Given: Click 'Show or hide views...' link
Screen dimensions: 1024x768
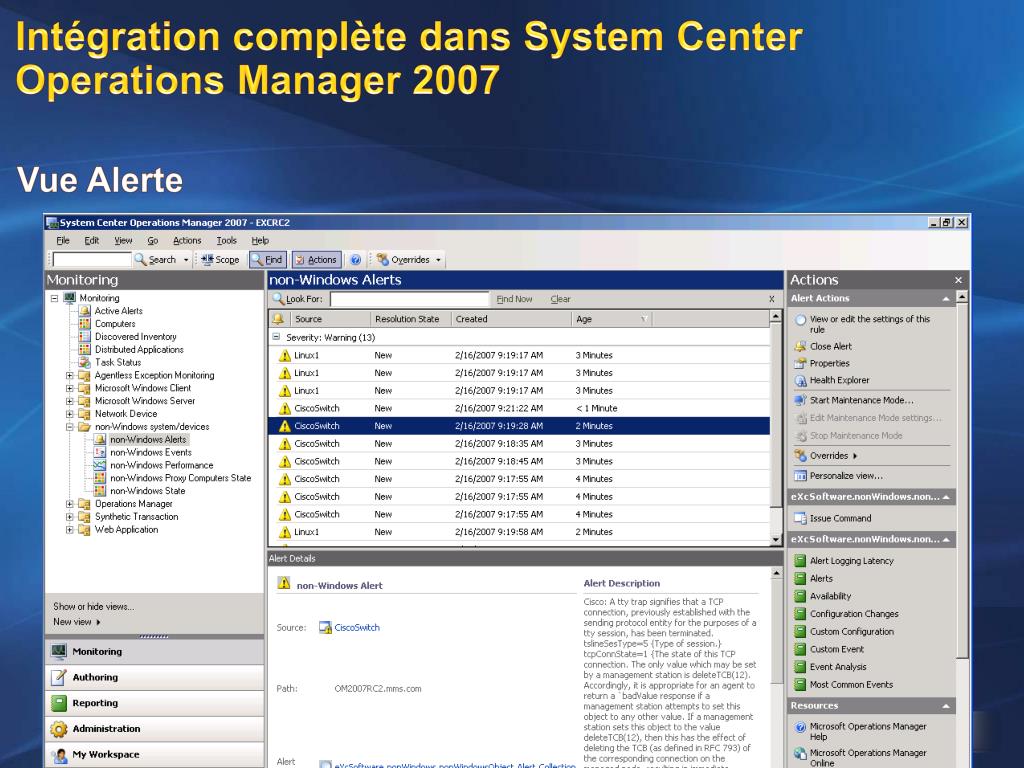Looking at the screenshot, I should click(x=93, y=607).
